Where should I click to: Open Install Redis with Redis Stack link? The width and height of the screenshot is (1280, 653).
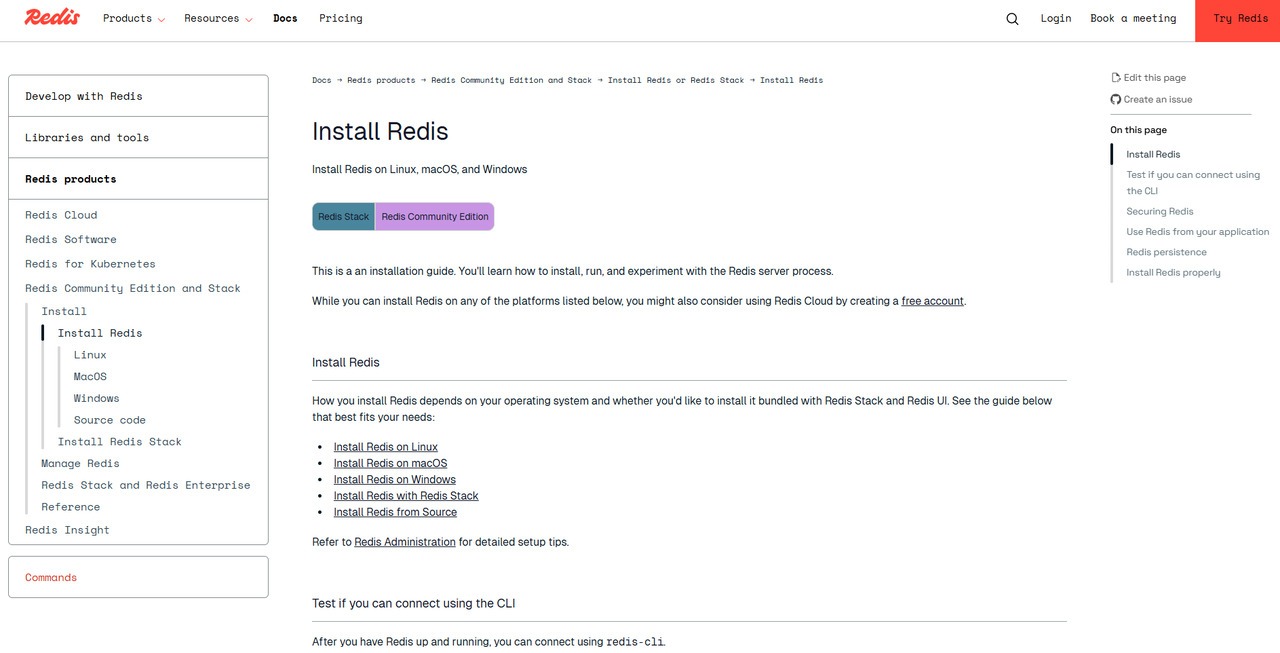[x=406, y=496]
